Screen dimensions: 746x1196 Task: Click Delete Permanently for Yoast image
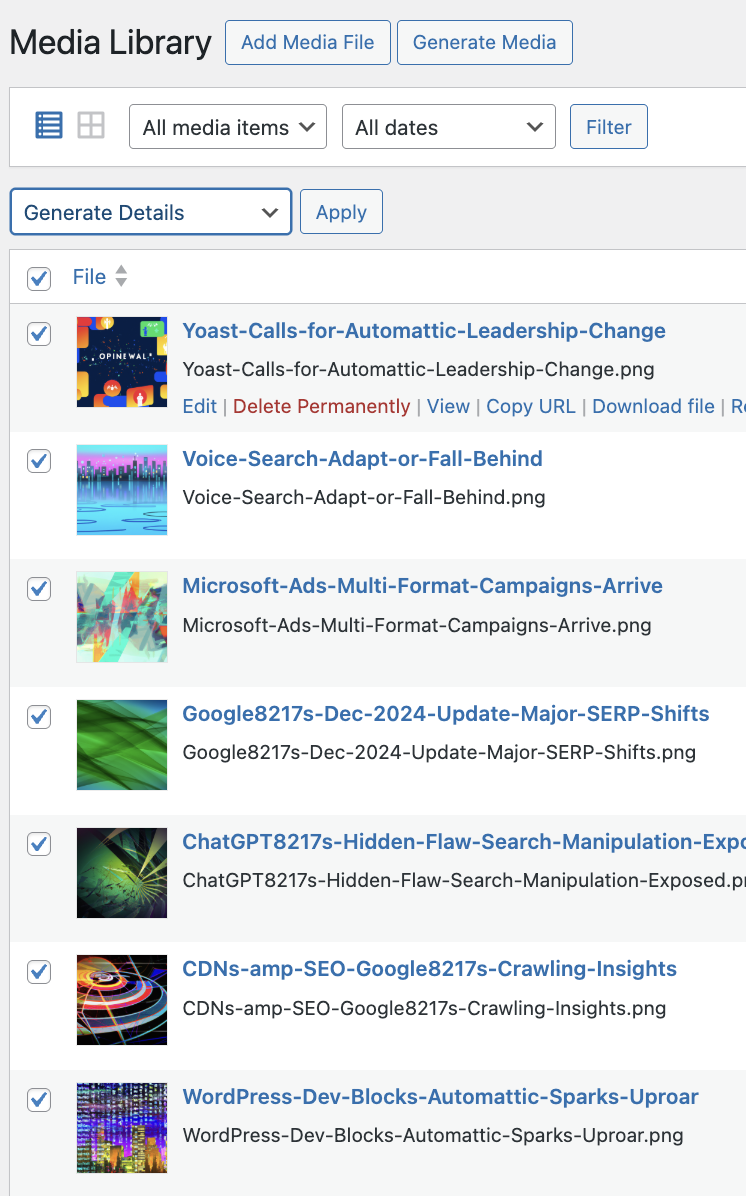point(321,407)
